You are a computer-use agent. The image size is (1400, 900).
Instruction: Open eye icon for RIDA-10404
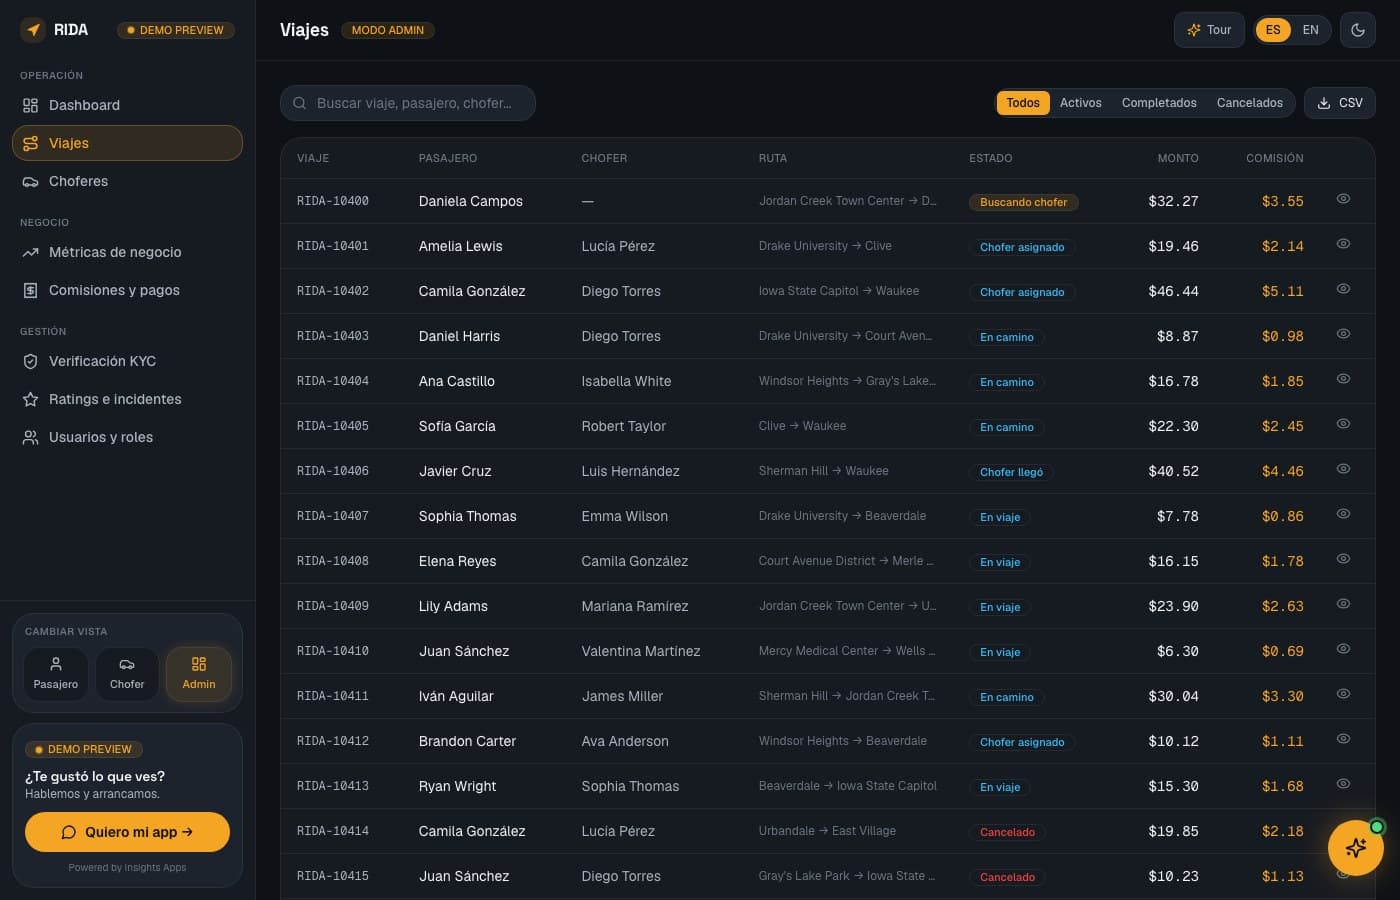(x=1343, y=379)
